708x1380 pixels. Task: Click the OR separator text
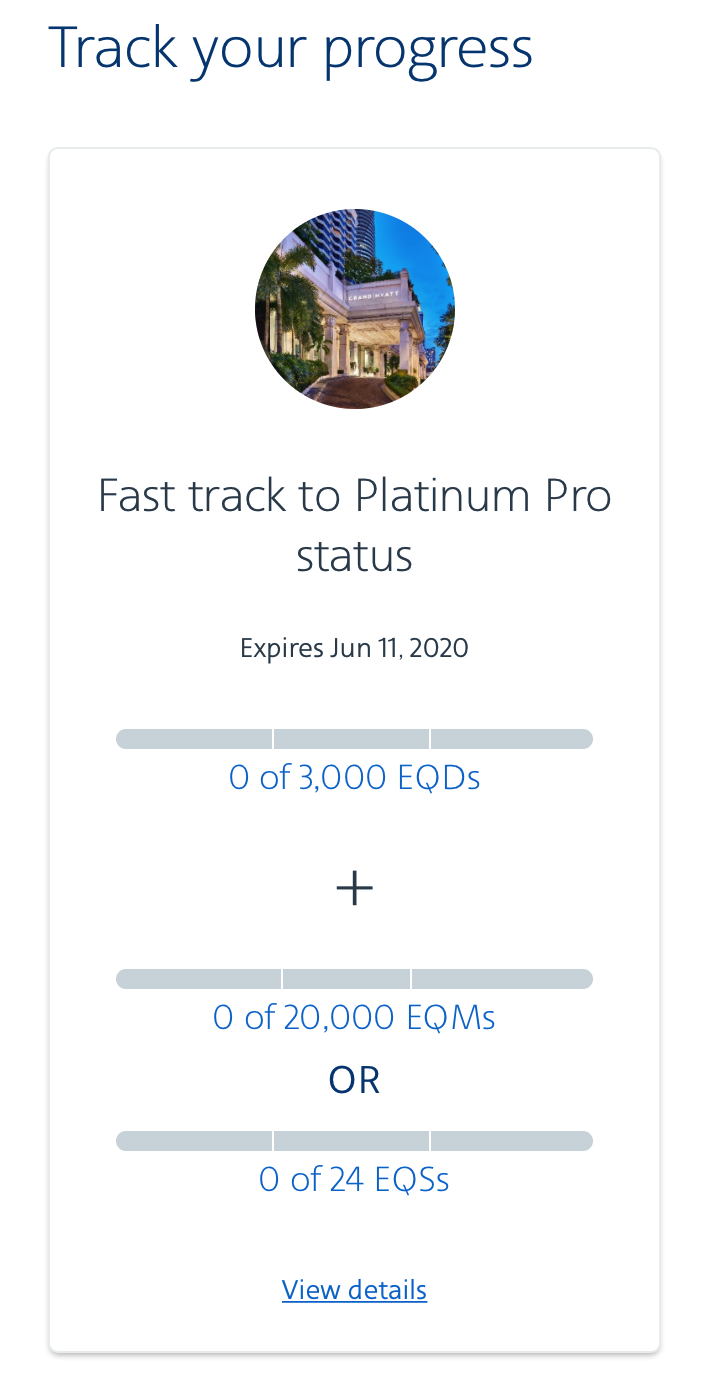(x=354, y=1080)
